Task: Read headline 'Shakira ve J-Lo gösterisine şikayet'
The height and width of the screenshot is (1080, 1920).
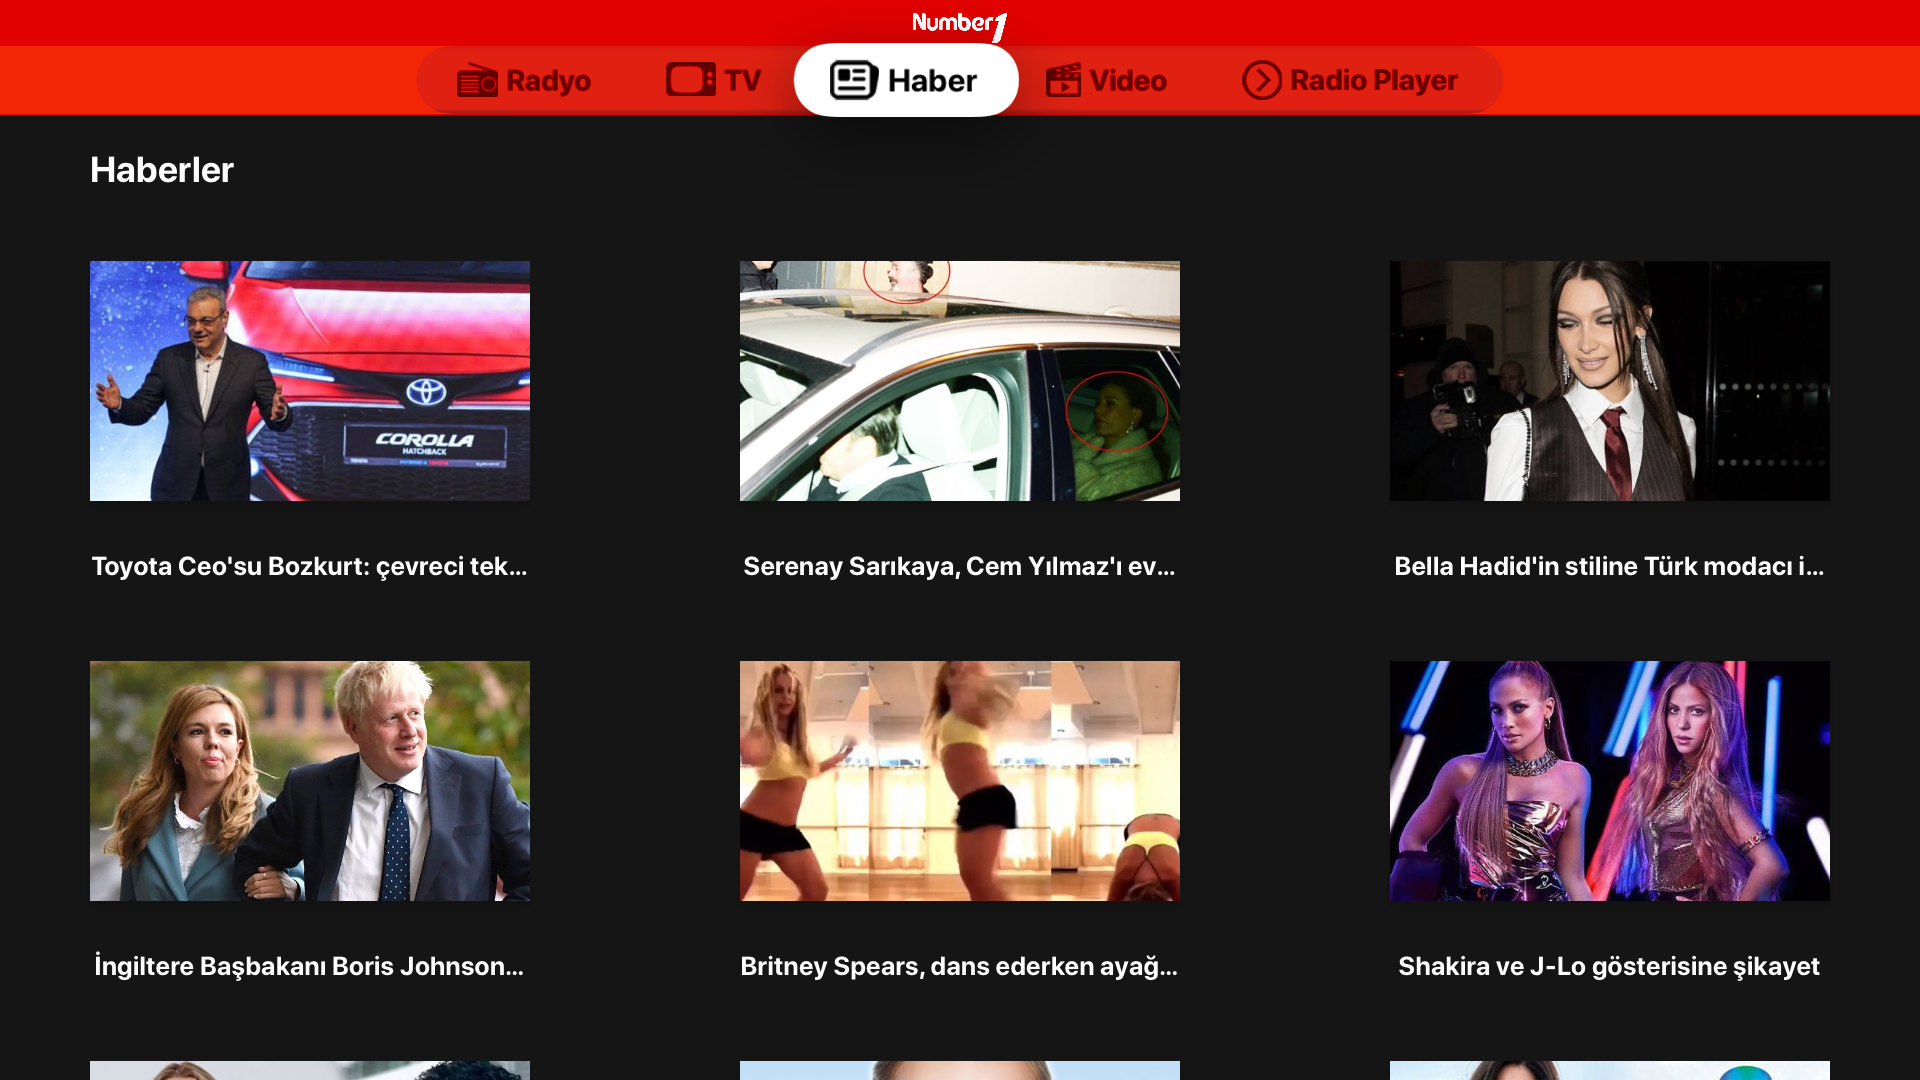Action: [1609, 967]
